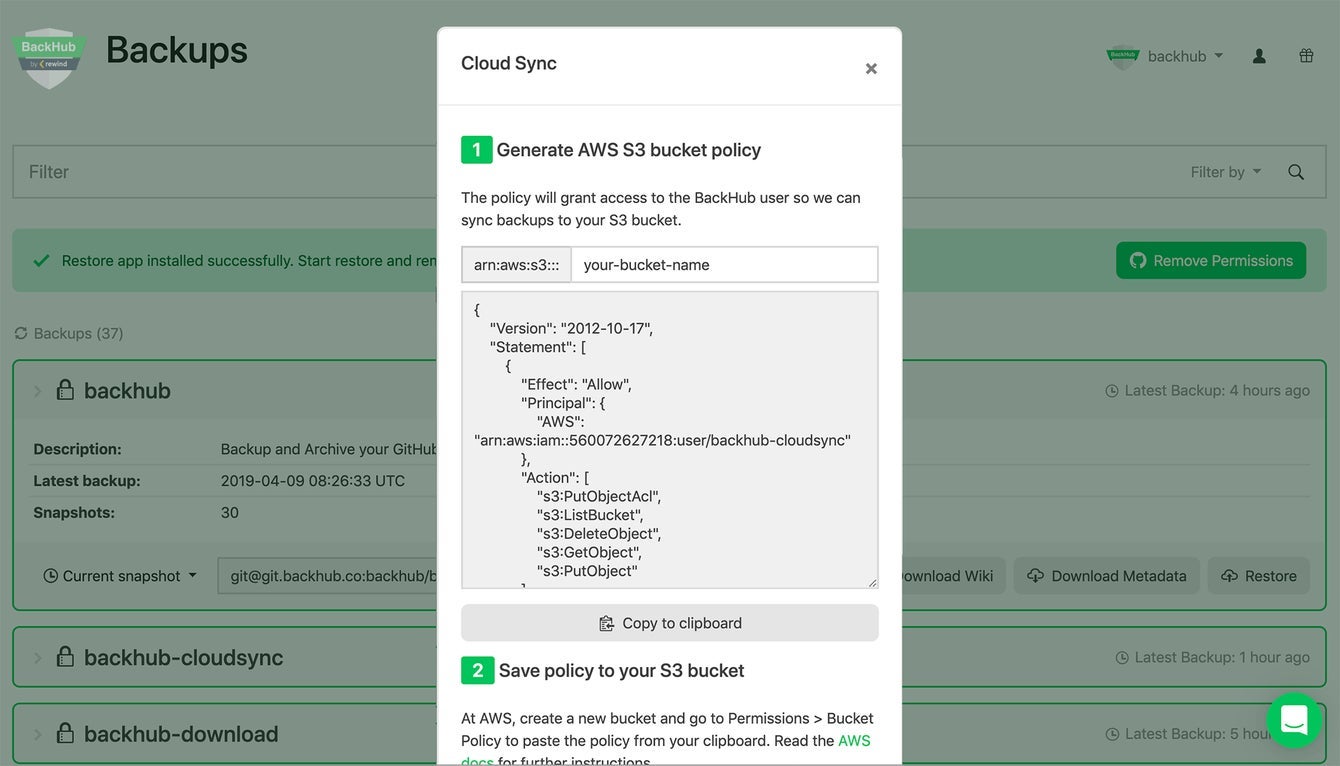Close the Cloud Sync dialog
Image resolution: width=1340 pixels, height=766 pixels.
coord(871,68)
